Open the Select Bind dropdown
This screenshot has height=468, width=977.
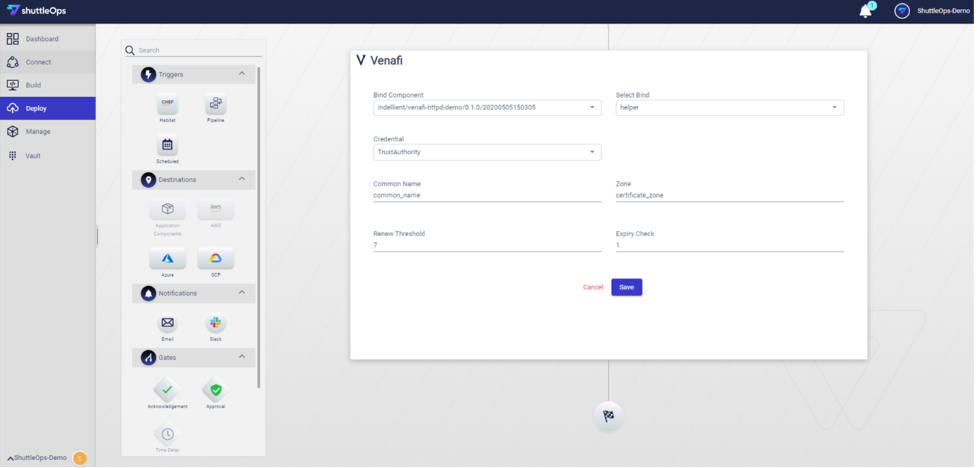(730, 108)
